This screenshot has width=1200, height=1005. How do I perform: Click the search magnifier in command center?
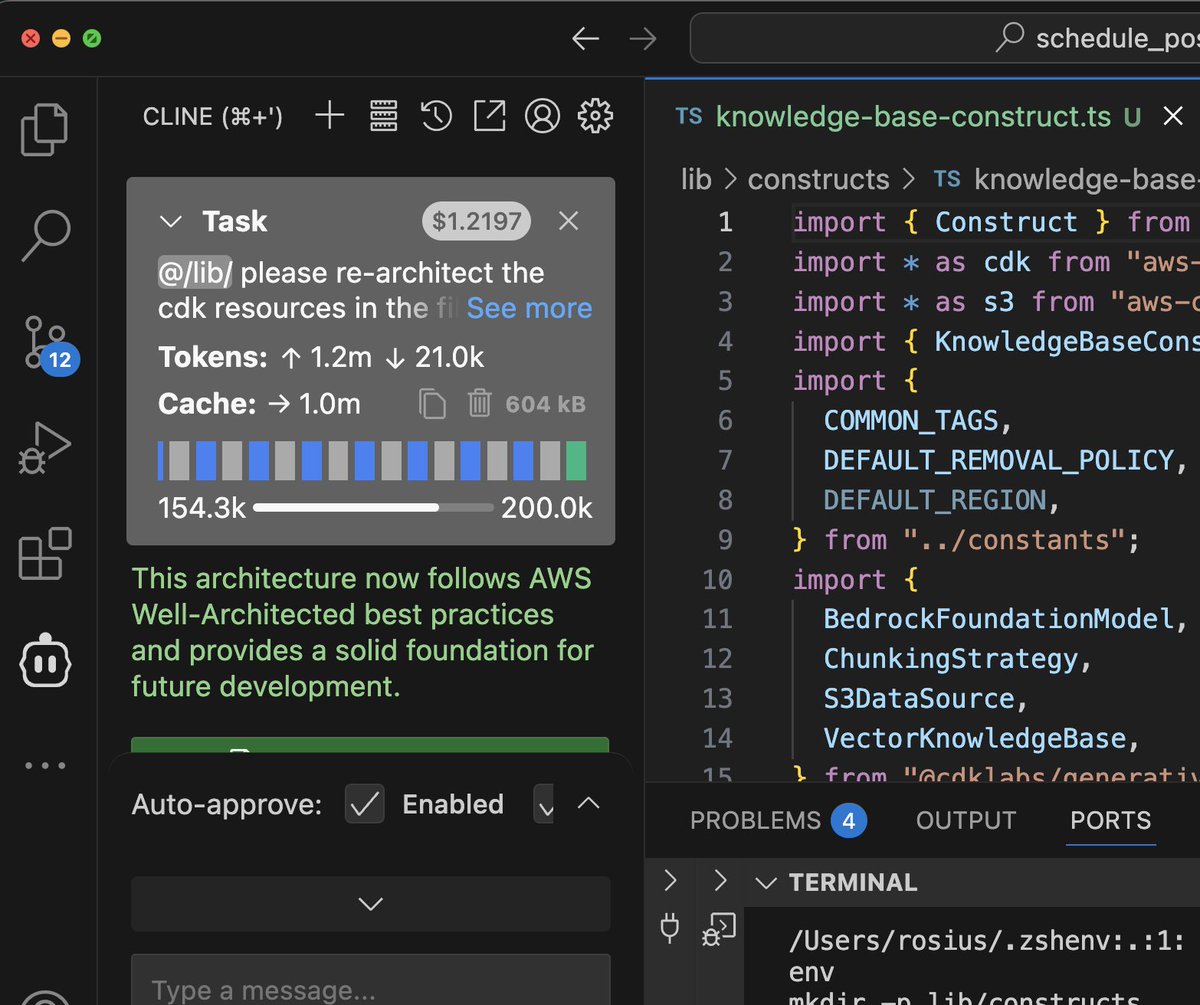(1010, 38)
